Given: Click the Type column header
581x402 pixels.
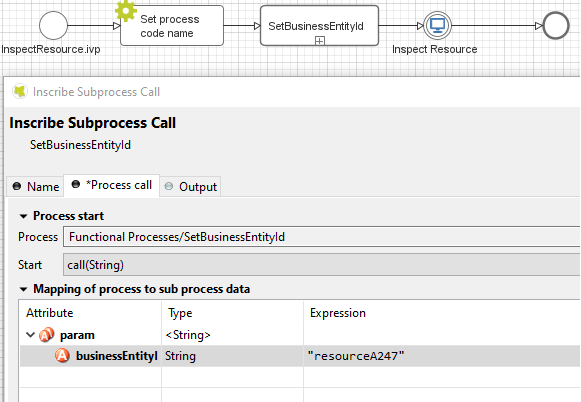Looking at the screenshot, I should click(232, 313).
